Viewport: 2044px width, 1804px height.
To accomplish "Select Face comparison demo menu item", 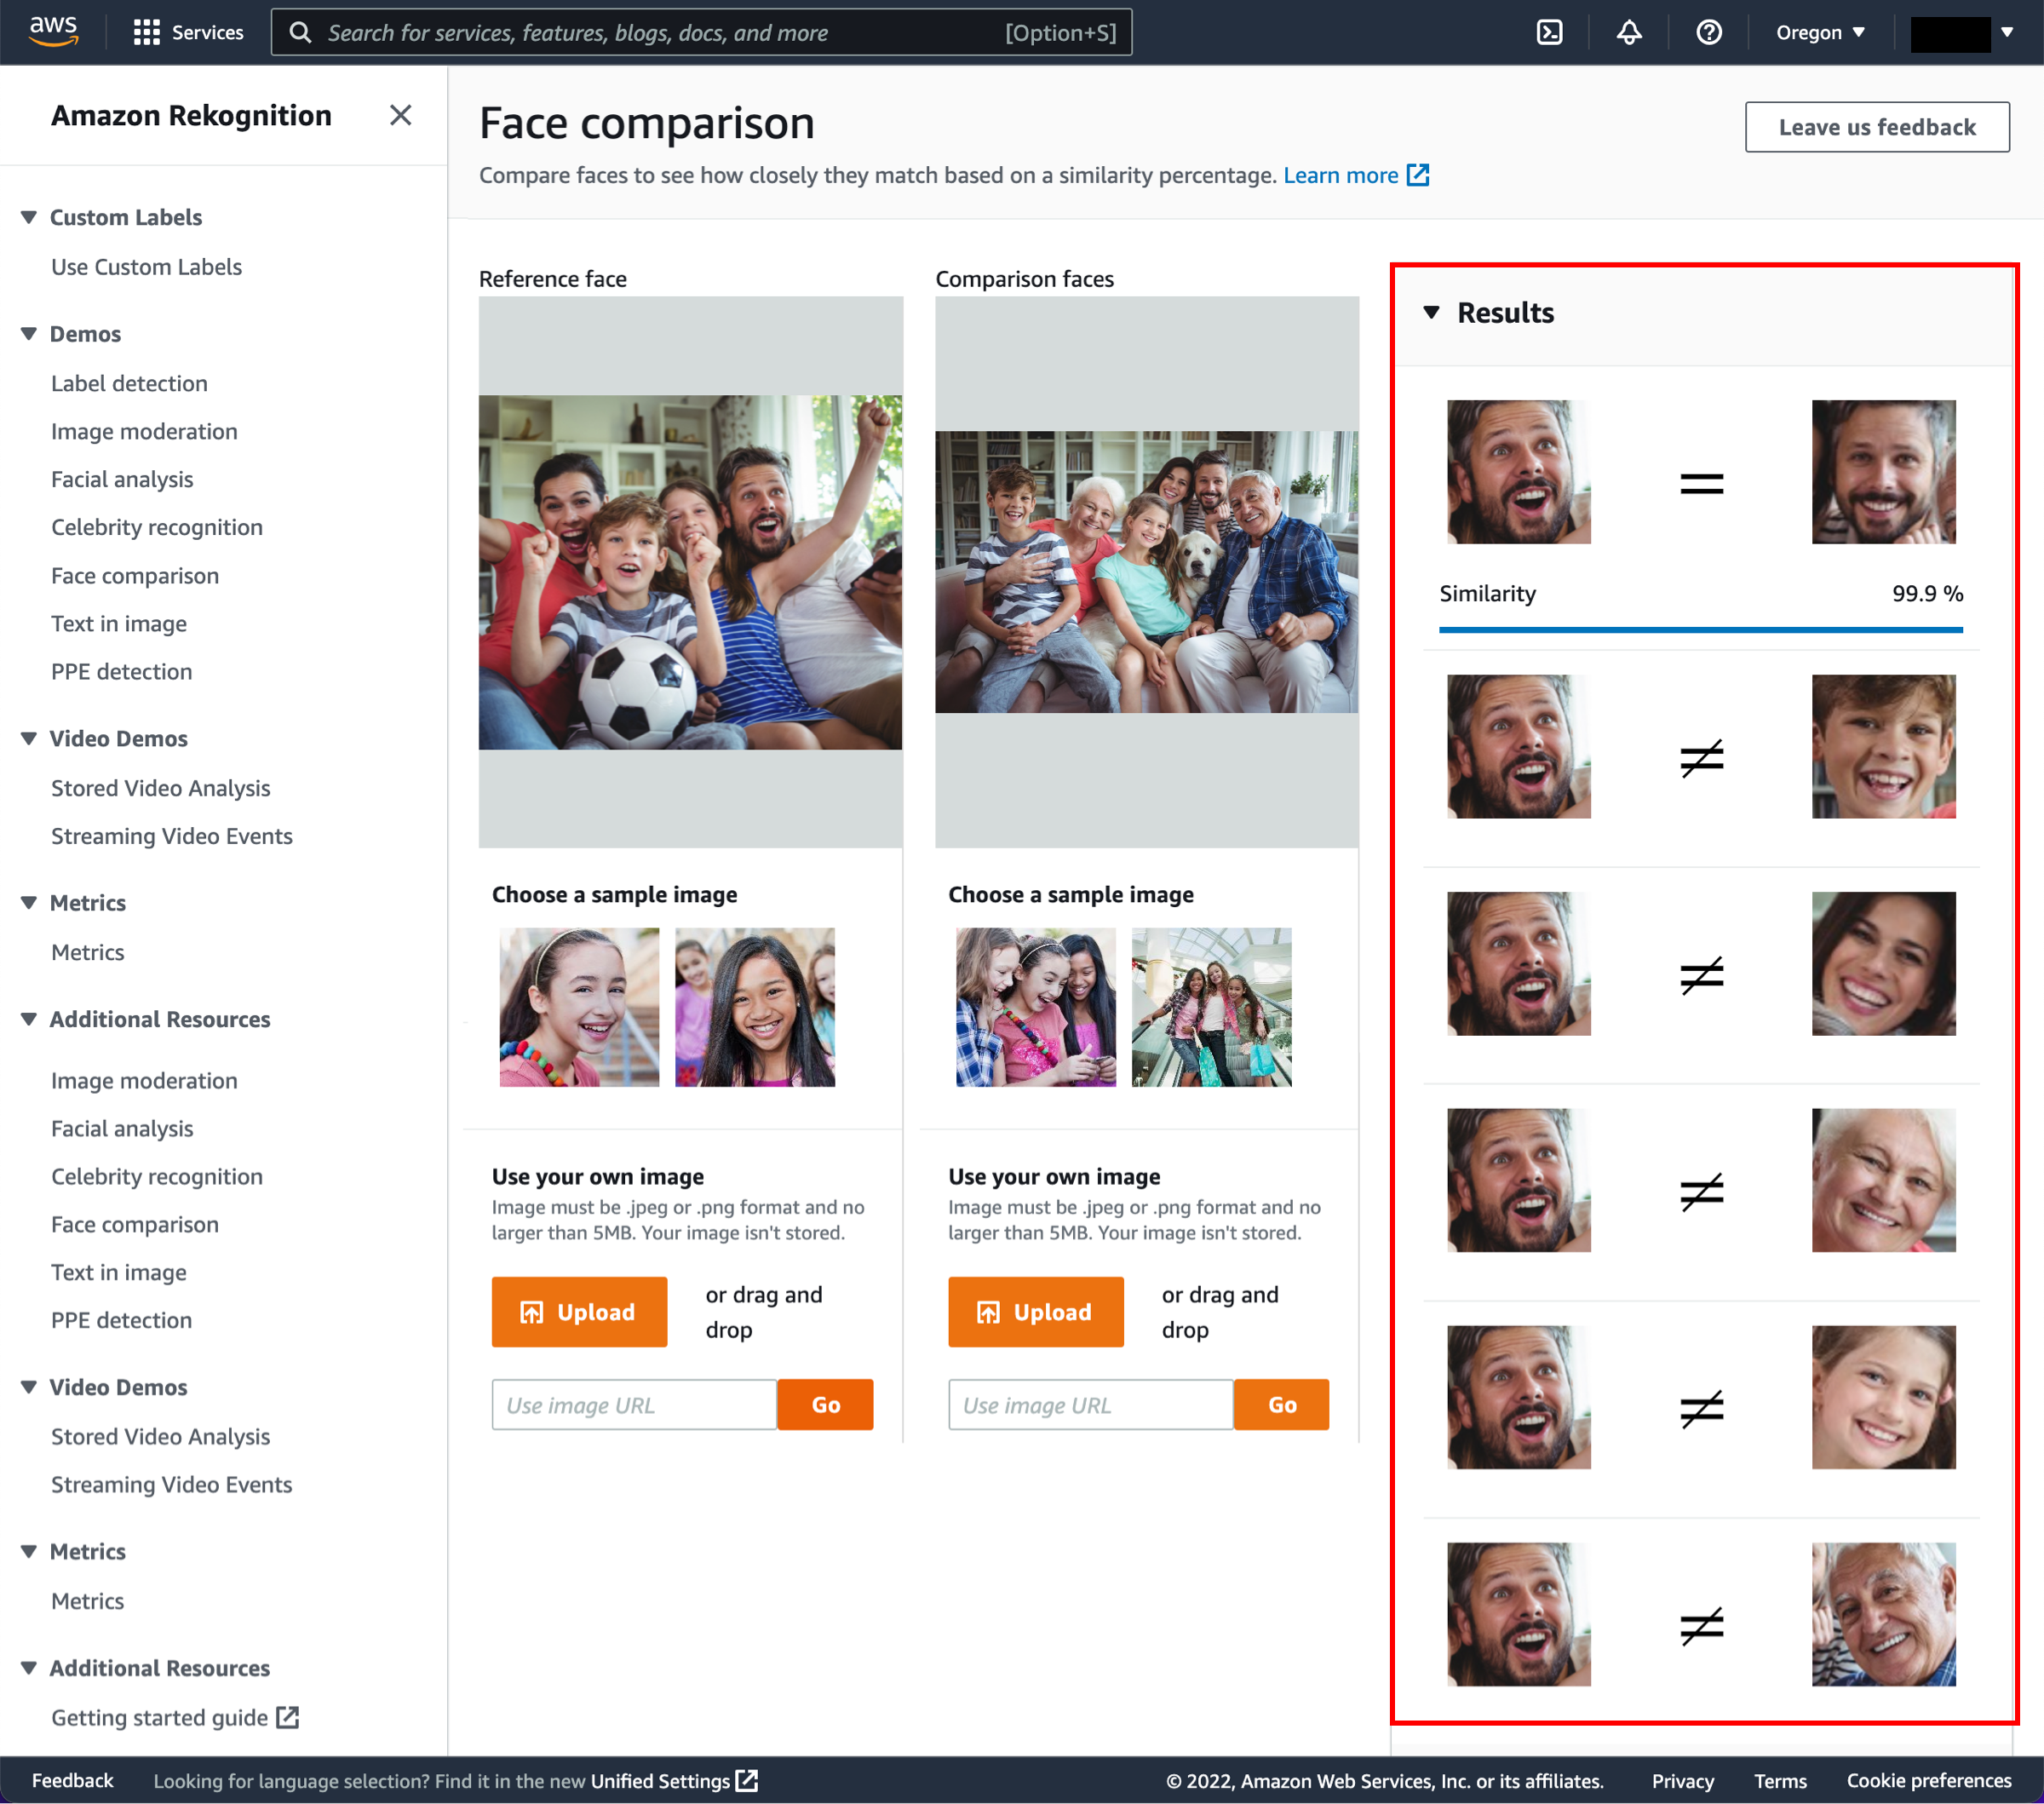I will tap(135, 575).
